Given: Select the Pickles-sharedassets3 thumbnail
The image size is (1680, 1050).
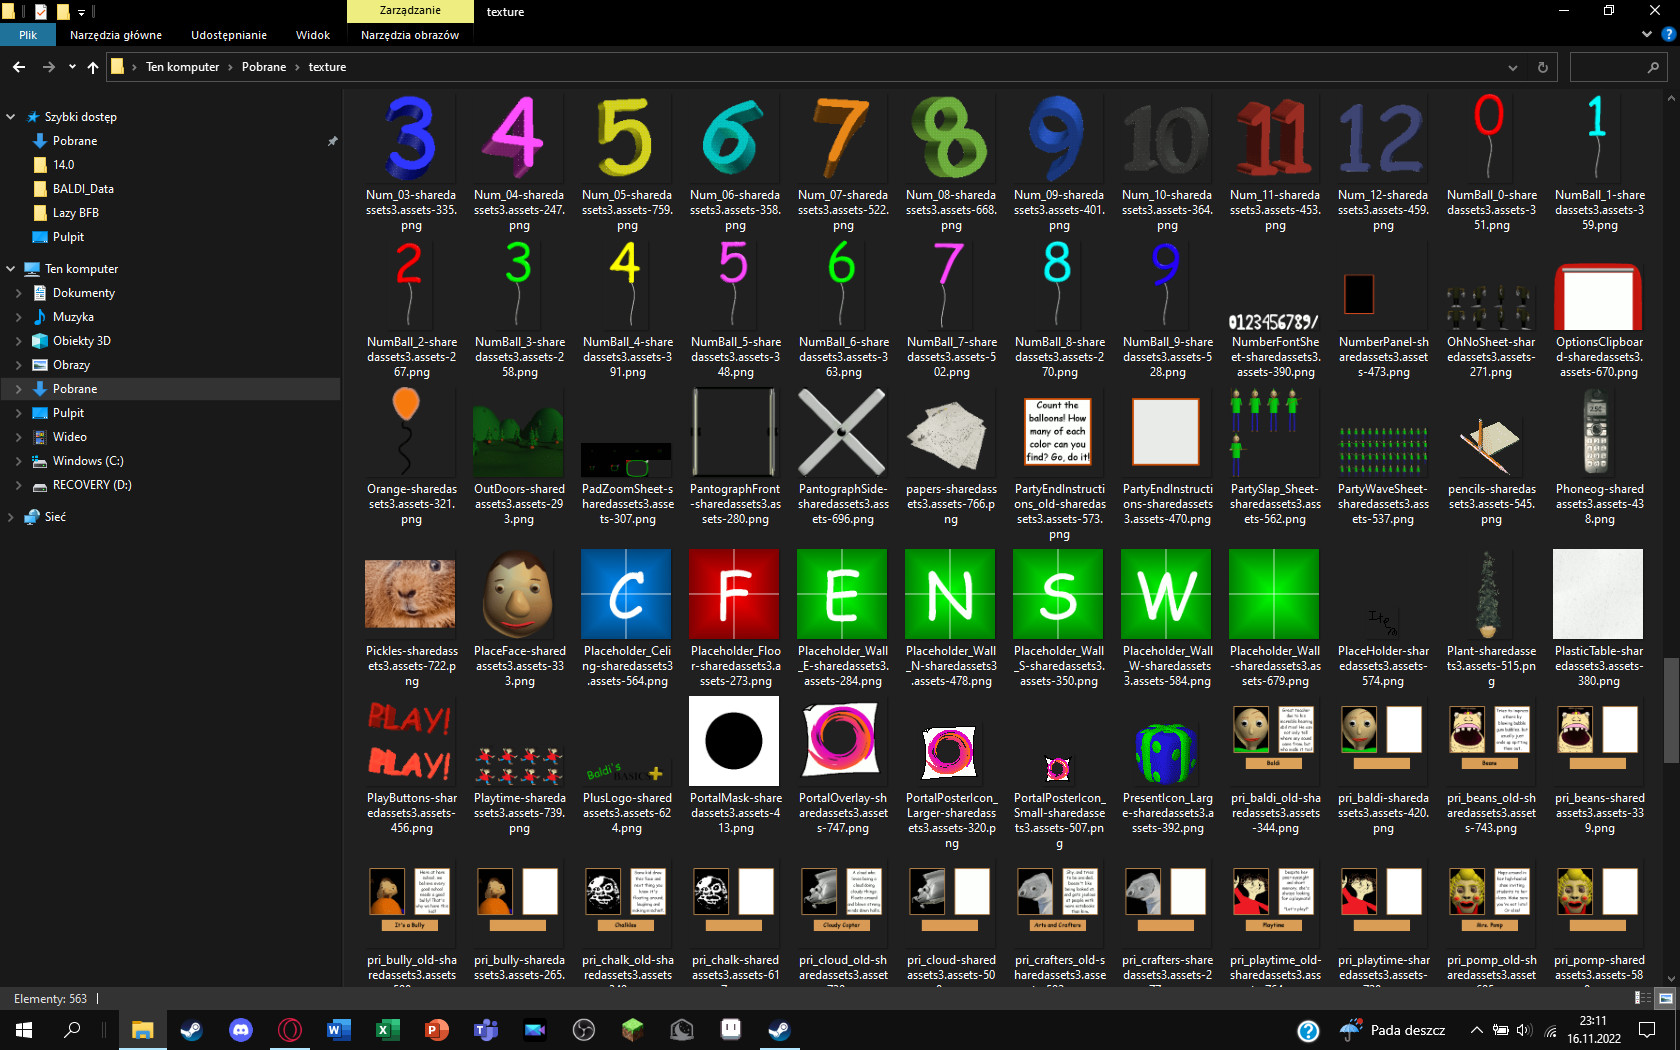Looking at the screenshot, I should tap(410, 593).
